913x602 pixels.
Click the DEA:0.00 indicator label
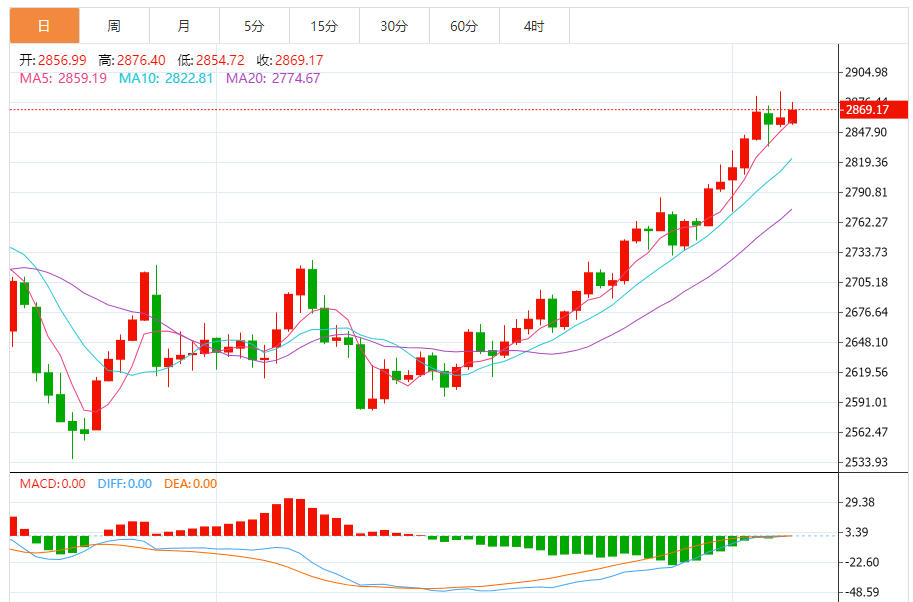190,484
